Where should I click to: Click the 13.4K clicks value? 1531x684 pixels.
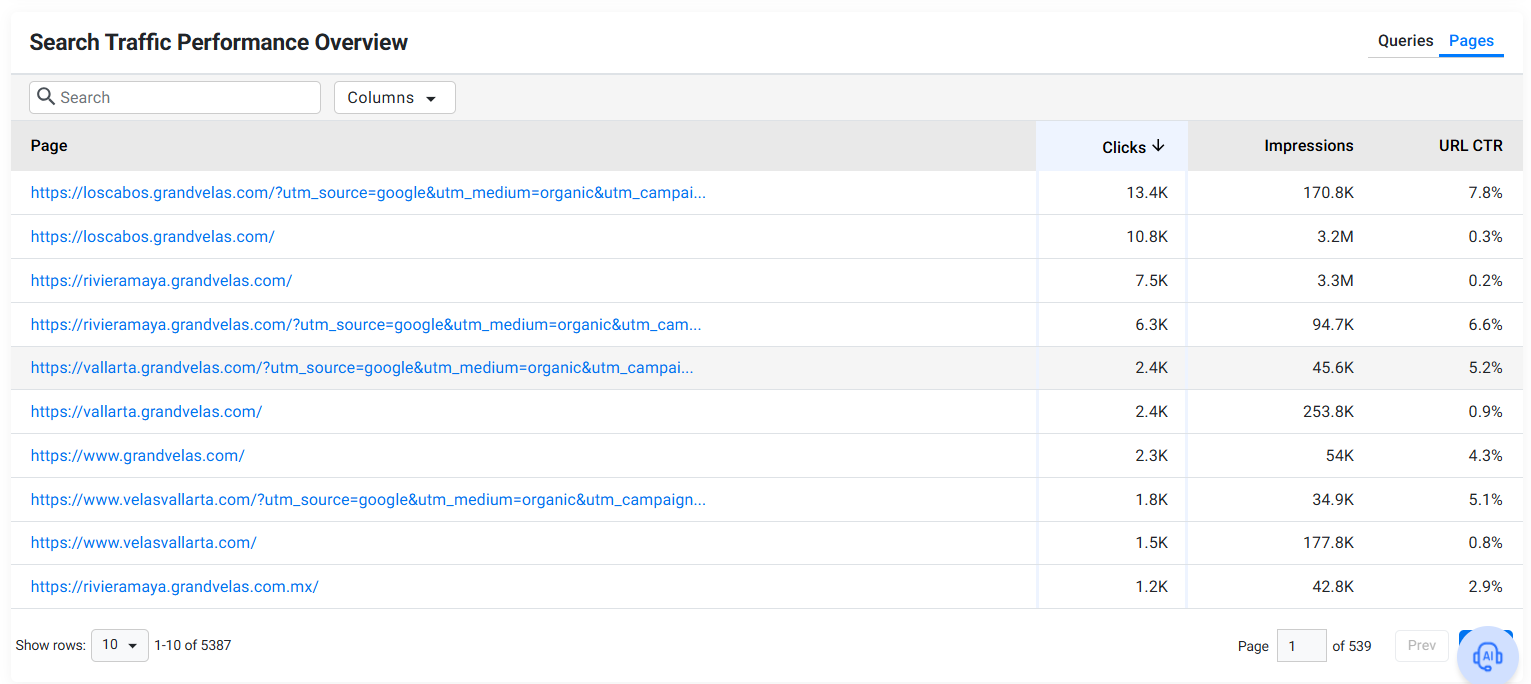(1147, 193)
